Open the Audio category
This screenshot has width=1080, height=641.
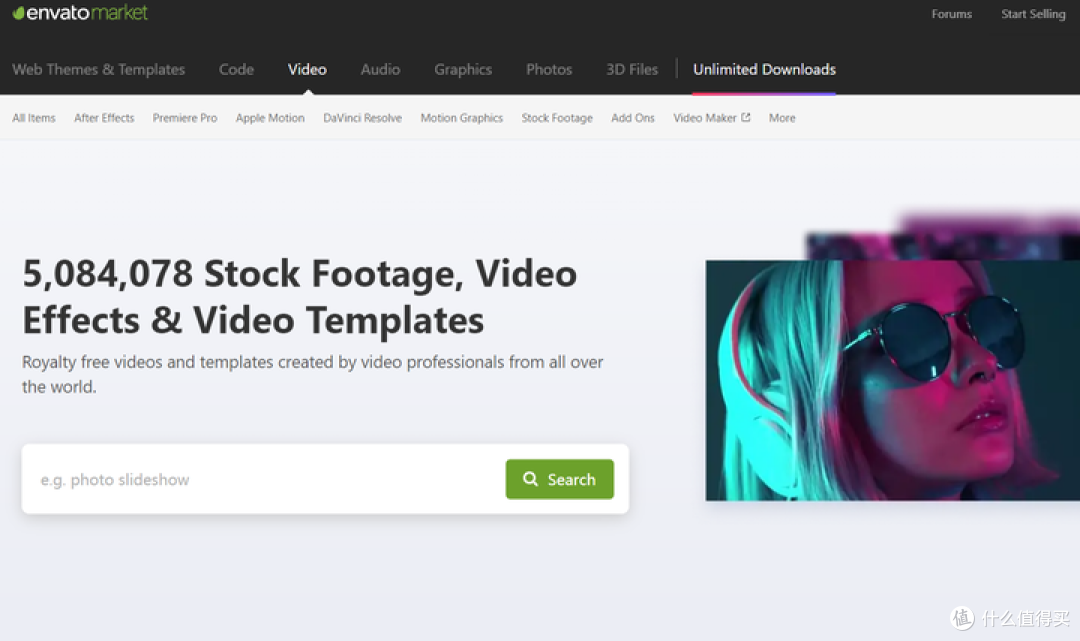pos(380,70)
